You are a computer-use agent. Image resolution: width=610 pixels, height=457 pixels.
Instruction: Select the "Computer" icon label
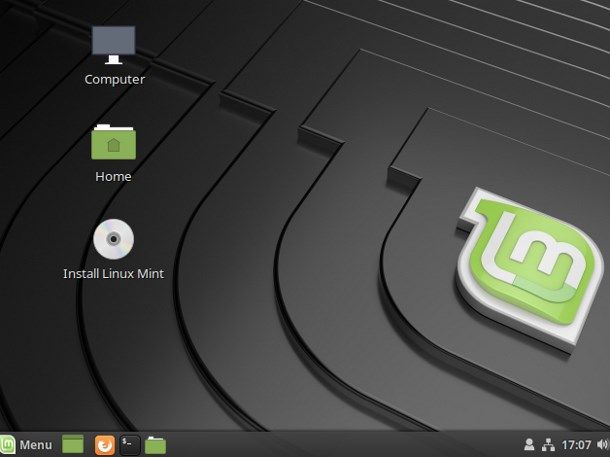(114, 79)
